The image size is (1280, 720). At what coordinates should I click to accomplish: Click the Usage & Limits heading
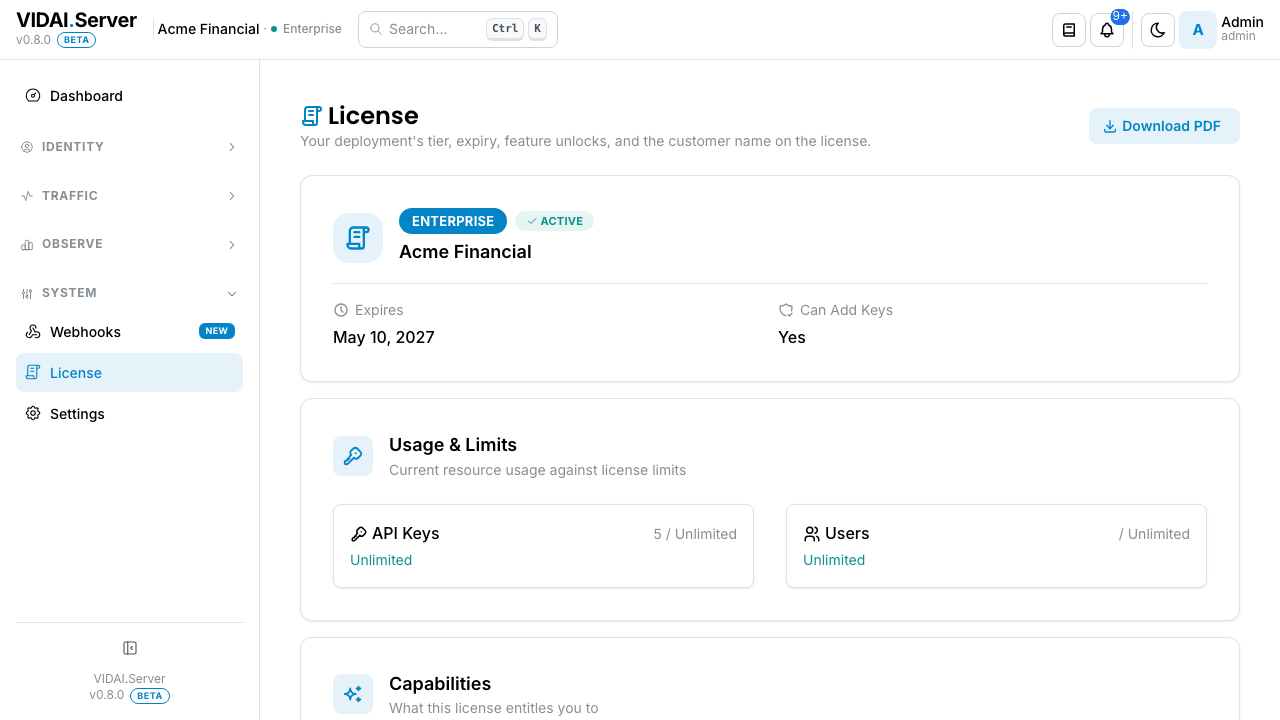(x=453, y=445)
